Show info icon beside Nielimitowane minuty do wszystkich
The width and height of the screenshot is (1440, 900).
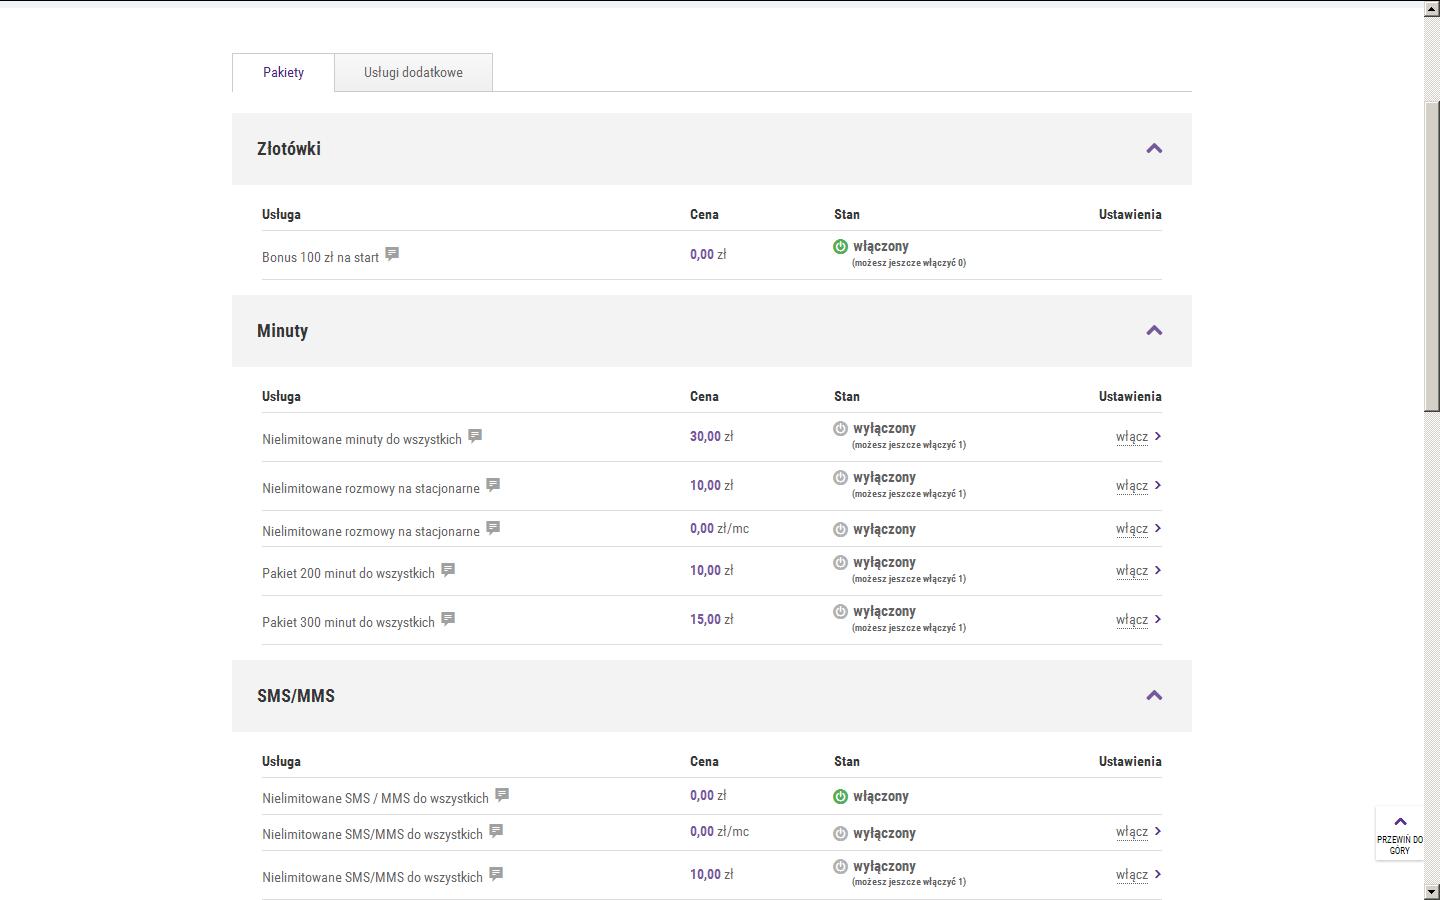[475, 436]
